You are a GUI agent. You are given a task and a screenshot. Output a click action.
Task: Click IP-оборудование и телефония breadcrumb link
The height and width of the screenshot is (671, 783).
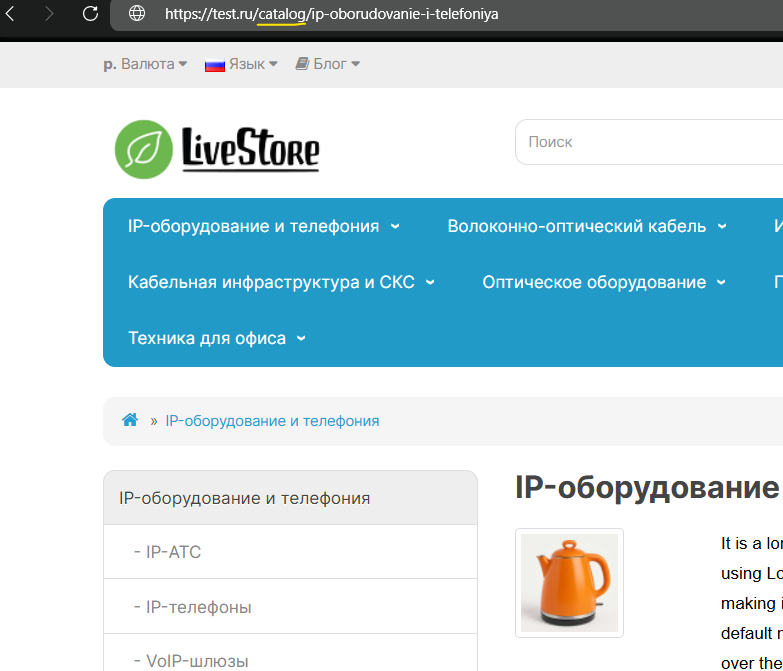272,421
